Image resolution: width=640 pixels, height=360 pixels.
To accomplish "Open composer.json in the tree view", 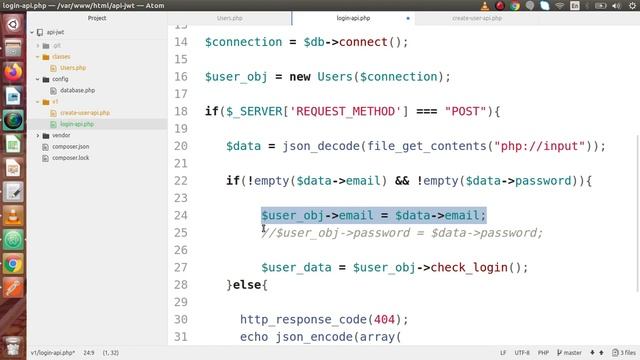I will [70, 147].
